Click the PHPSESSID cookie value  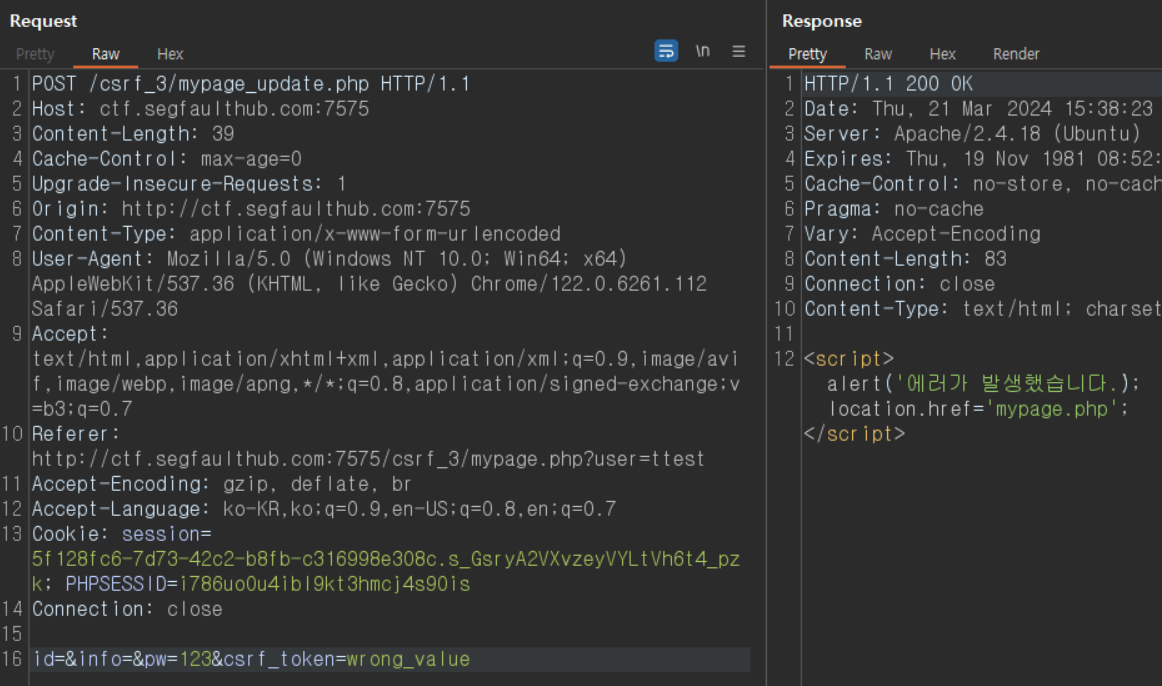tap(325, 585)
